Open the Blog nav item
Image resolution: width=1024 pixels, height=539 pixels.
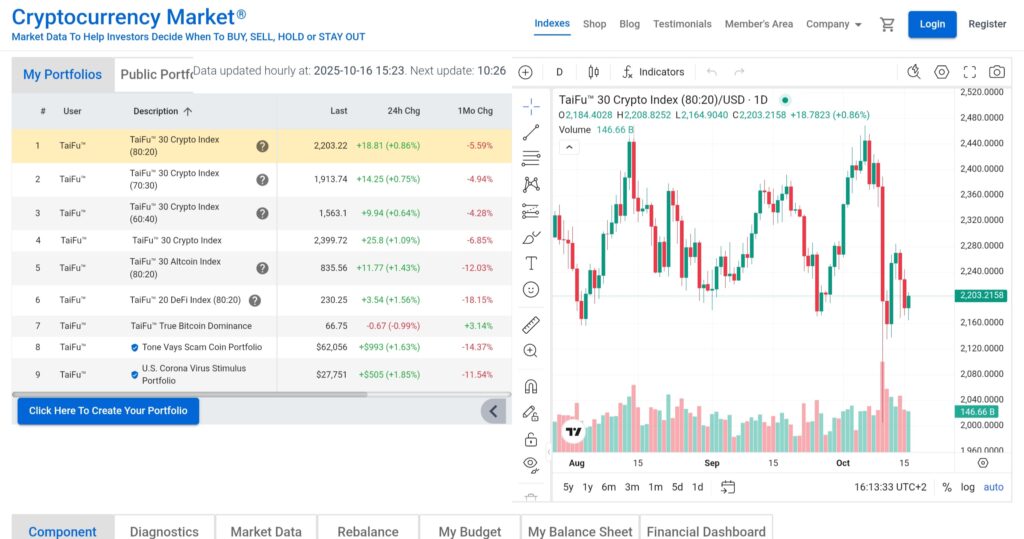click(x=630, y=24)
